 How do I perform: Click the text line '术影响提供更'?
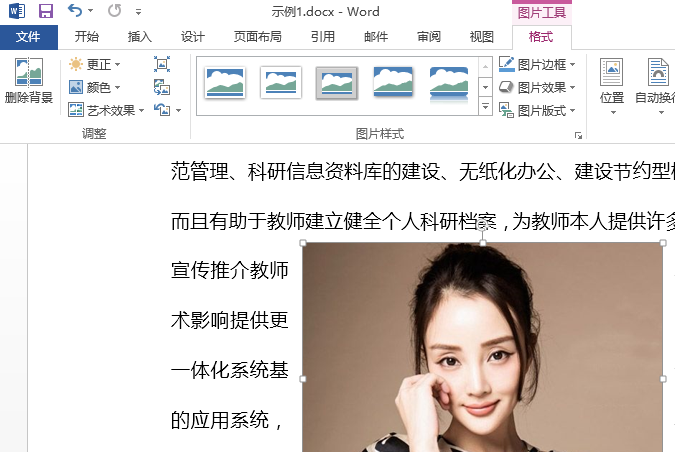tap(229, 320)
